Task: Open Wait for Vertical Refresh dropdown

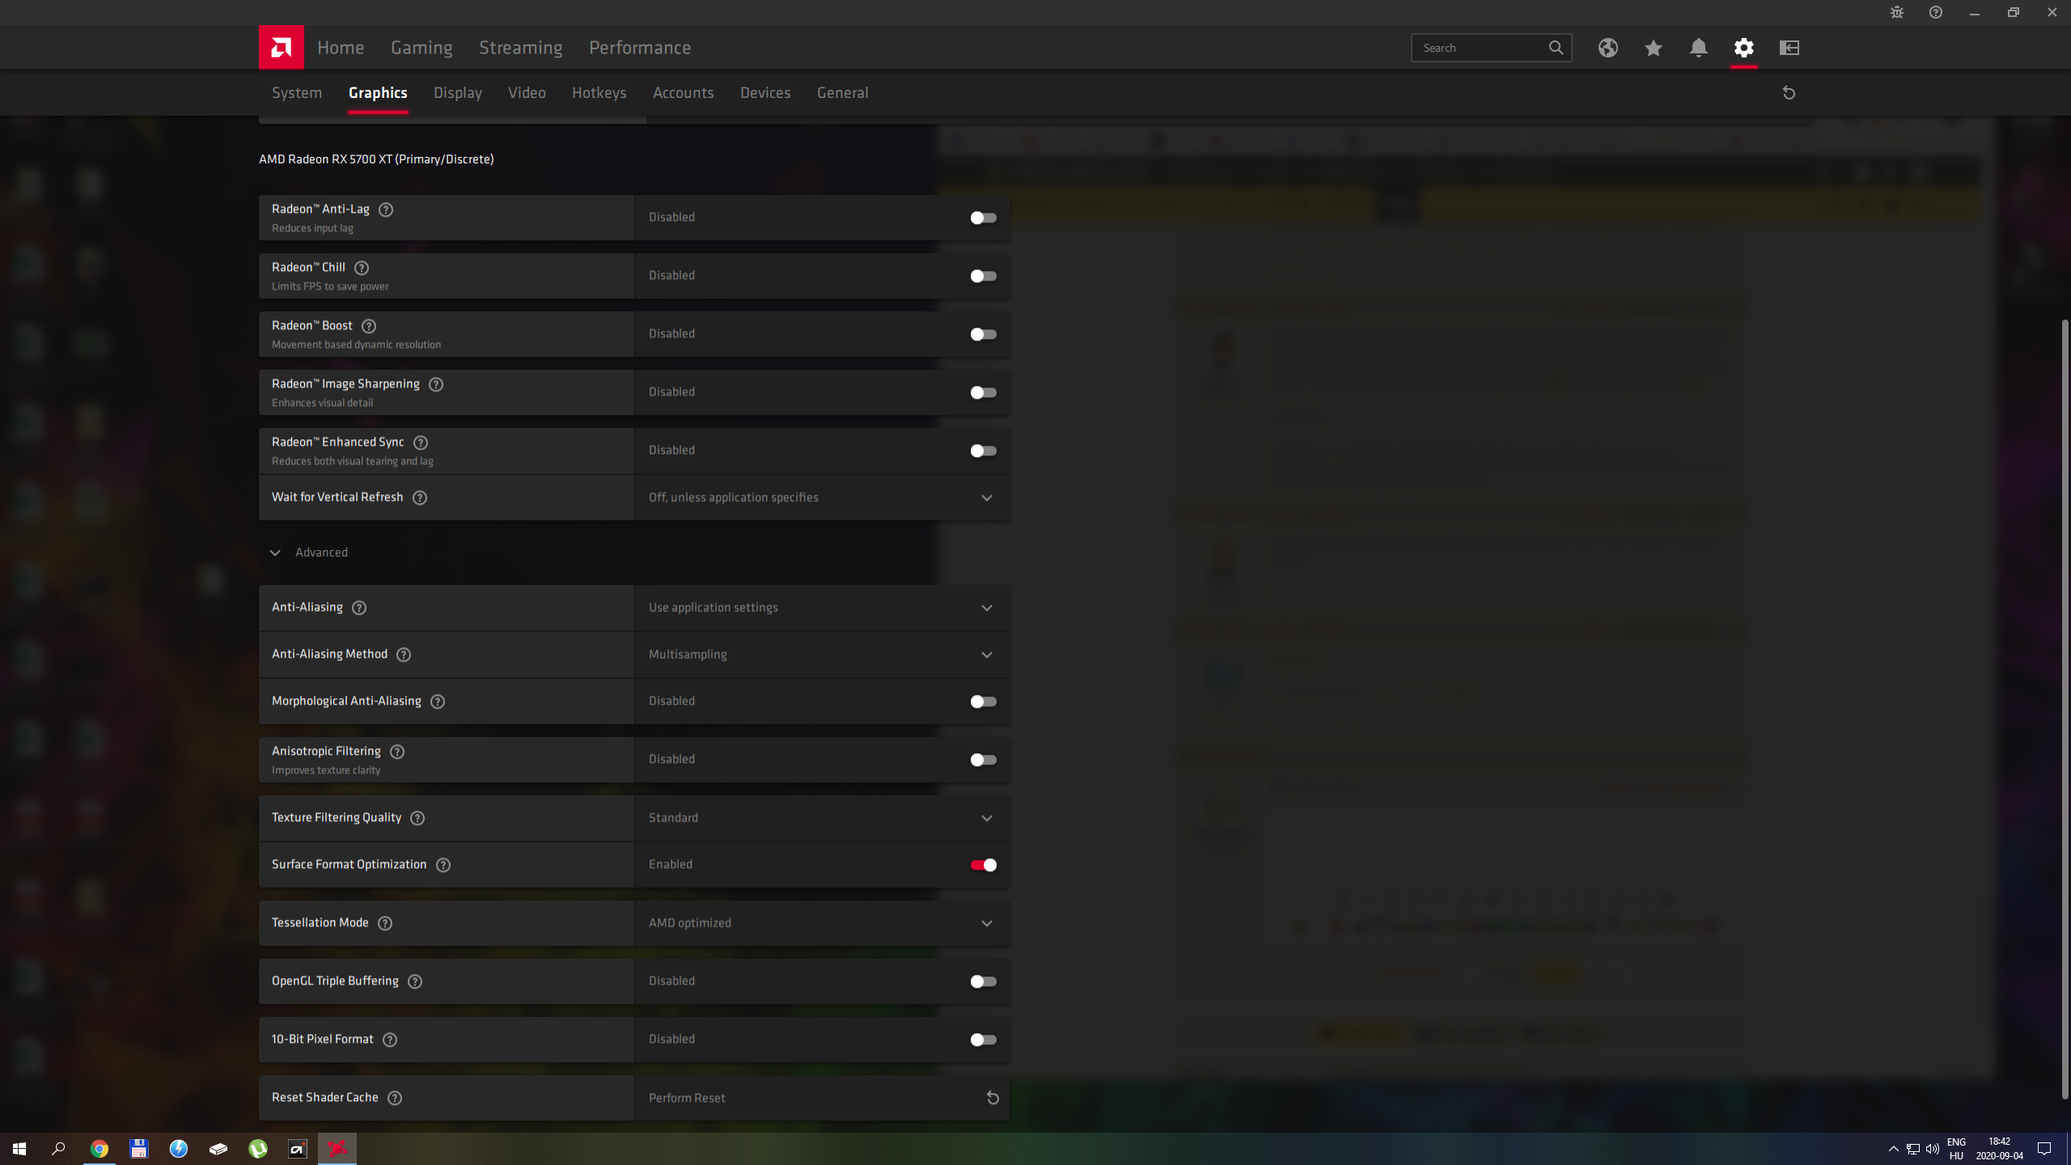Action: (822, 498)
